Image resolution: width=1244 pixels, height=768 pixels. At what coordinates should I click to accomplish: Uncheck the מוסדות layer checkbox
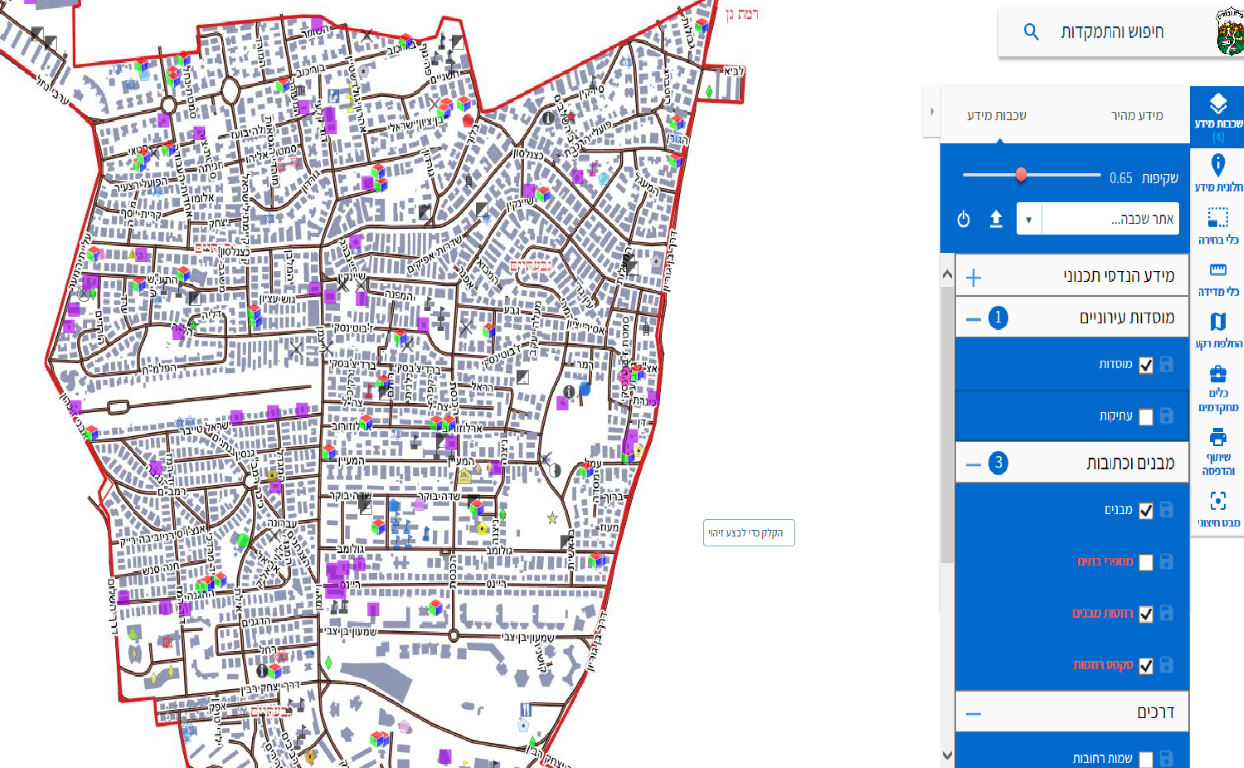pos(1146,365)
